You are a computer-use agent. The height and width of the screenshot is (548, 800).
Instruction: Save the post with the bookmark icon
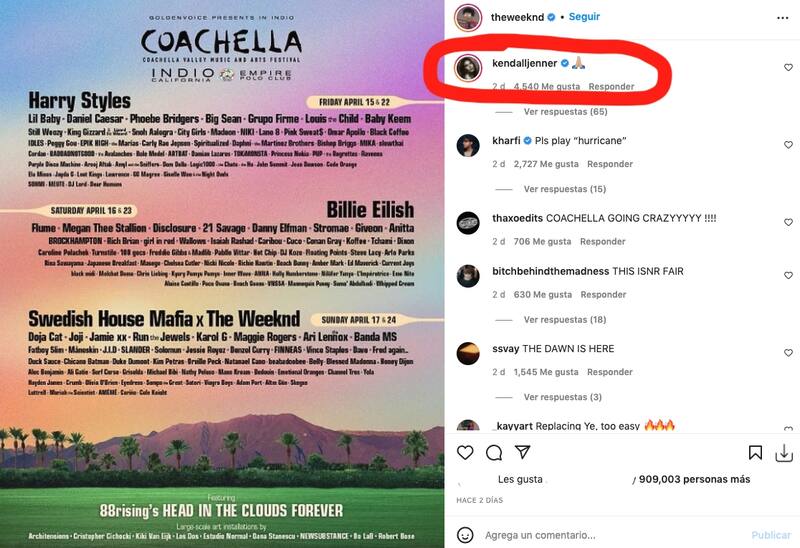click(x=756, y=453)
